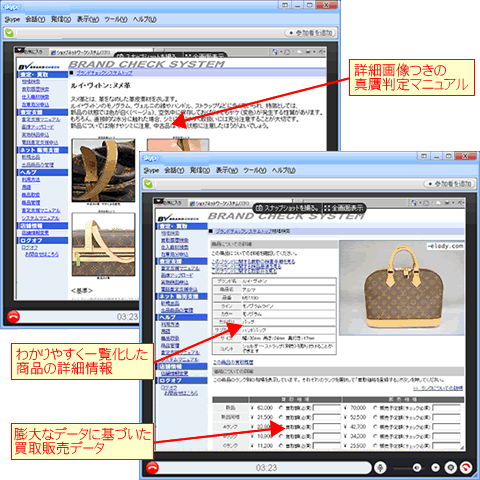
Task: Click the sell price input field beside ¥25,500
Action: pyautogui.click(x=446, y=446)
